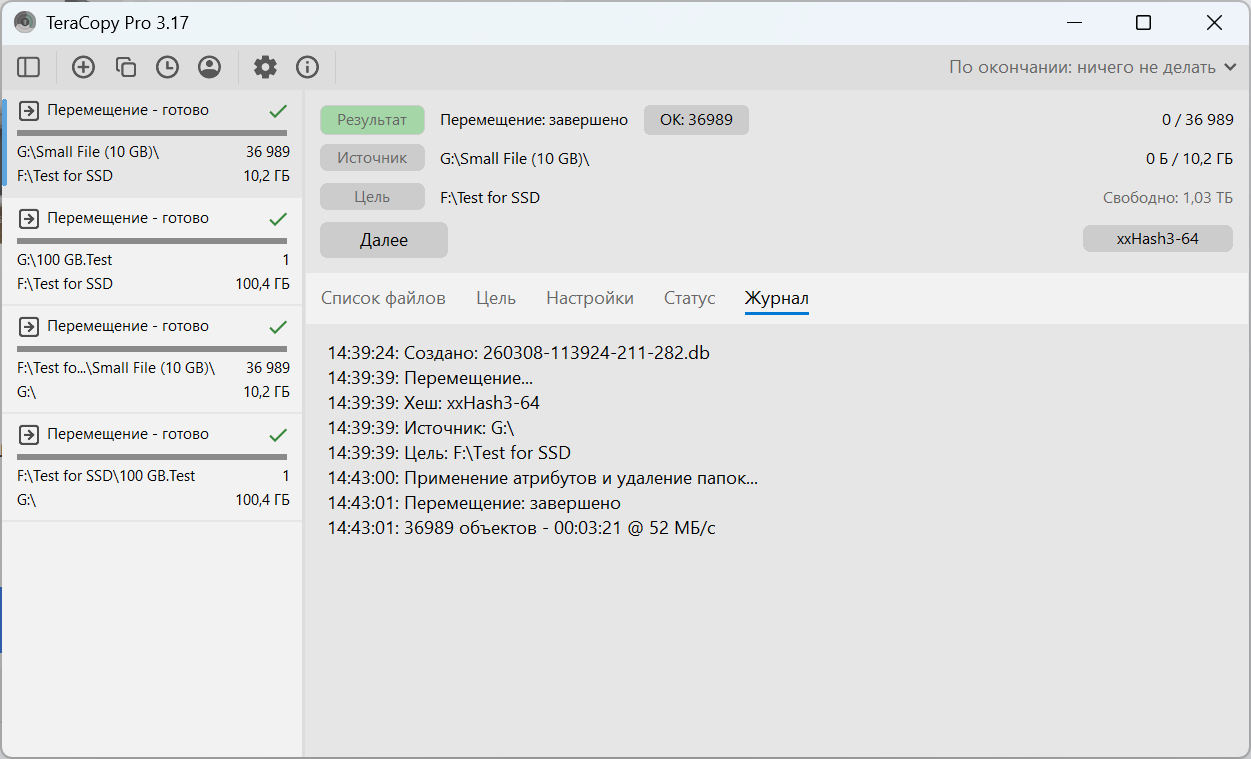Click move arrow icon of G:\Small File task

29,110
